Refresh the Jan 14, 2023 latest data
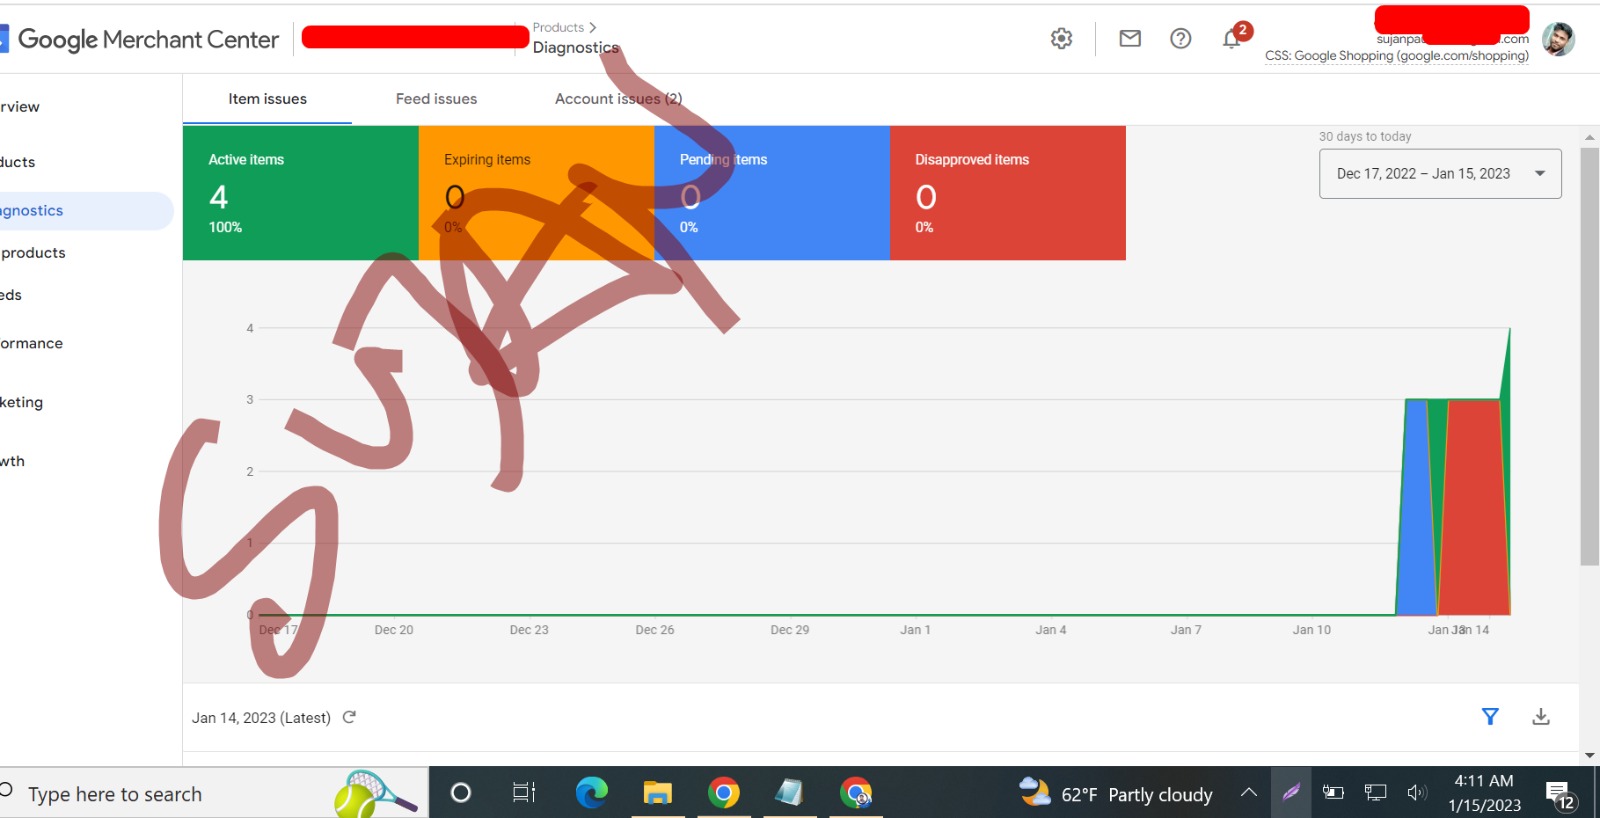Viewport: 1600px width, 818px height. click(x=349, y=717)
